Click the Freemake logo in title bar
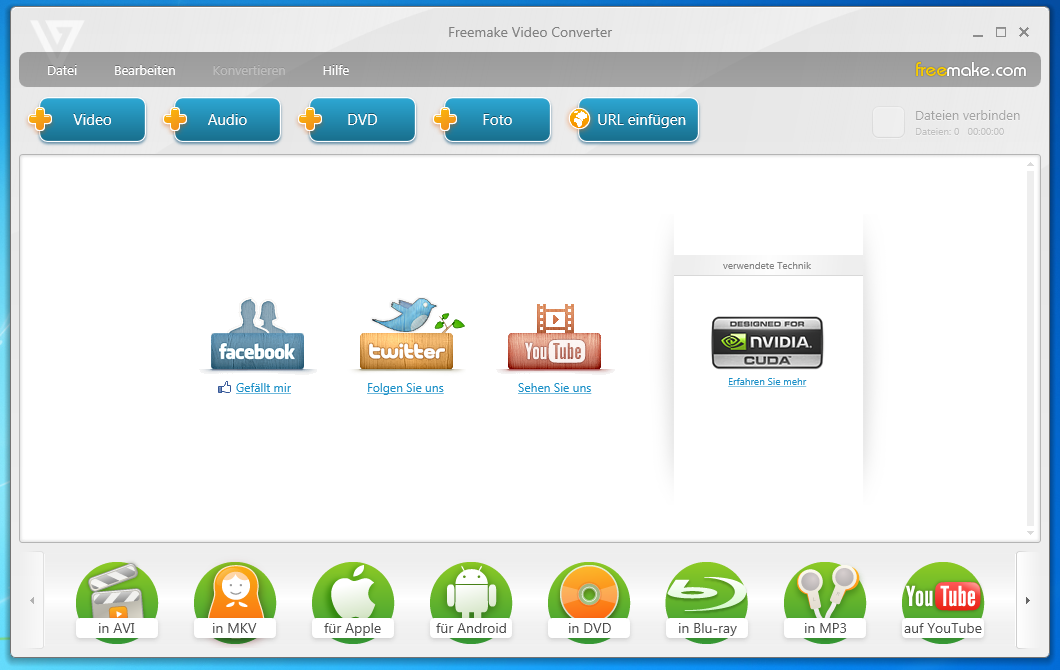1060x670 pixels. coord(57,39)
